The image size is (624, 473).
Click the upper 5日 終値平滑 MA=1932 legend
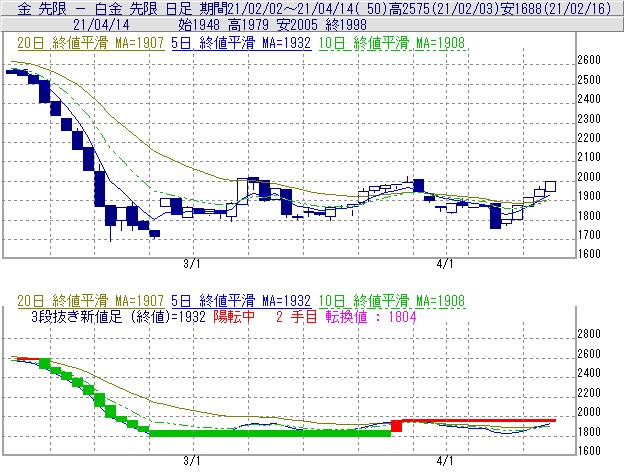coord(241,43)
